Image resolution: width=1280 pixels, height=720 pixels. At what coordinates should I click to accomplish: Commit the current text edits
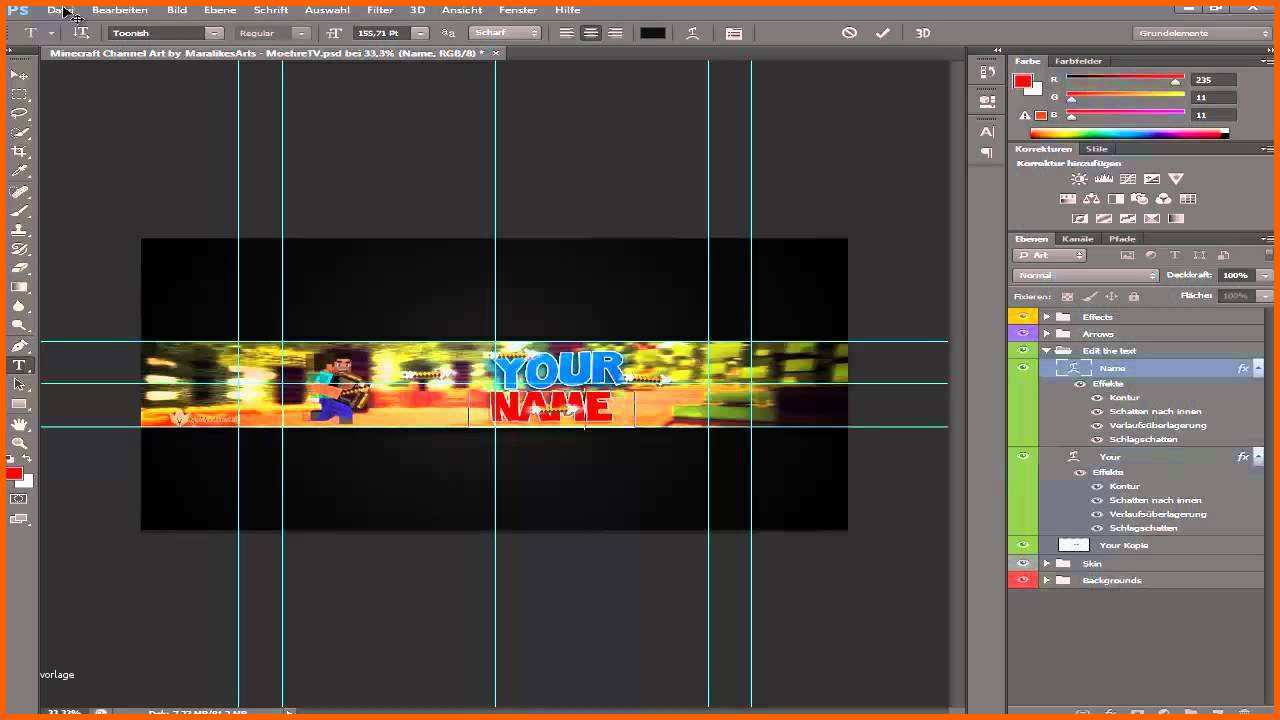pyautogui.click(x=882, y=33)
